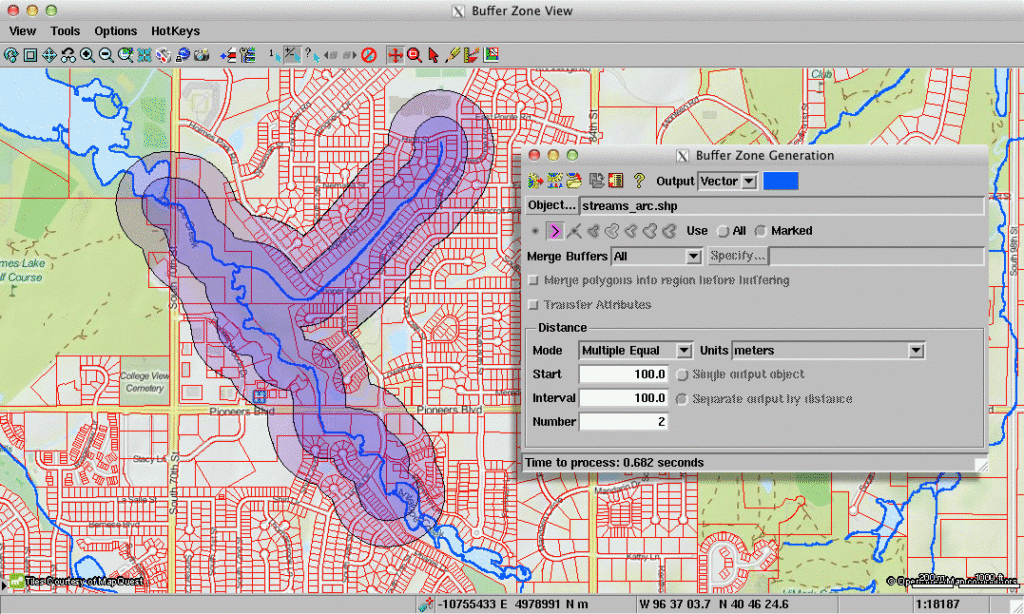
Task: Click the pencil edit icon on the right toolbar
Action: (452, 54)
